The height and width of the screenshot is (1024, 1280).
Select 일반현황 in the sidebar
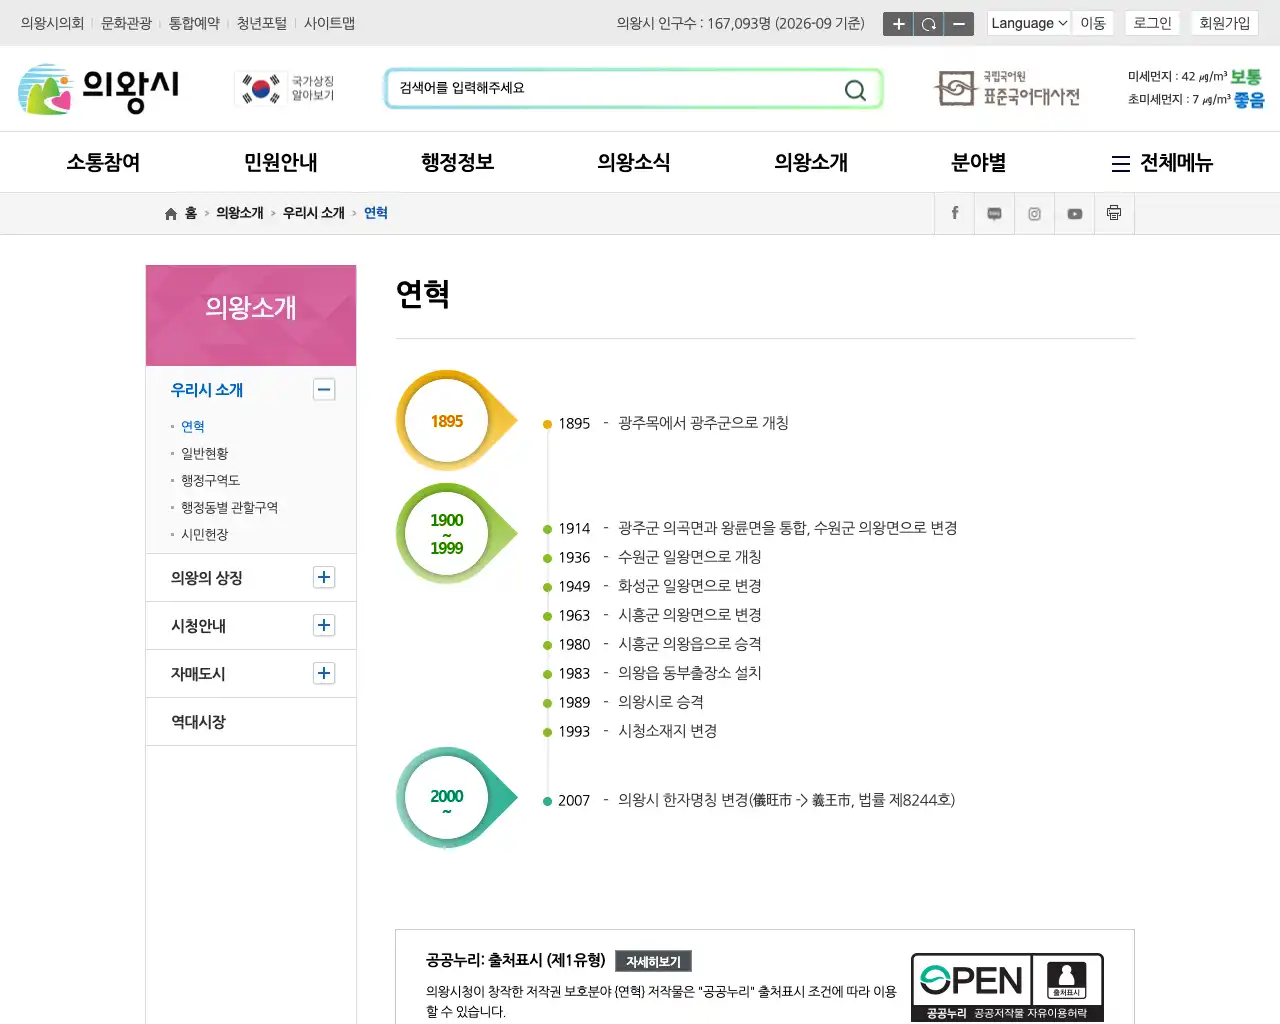point(204,453)
